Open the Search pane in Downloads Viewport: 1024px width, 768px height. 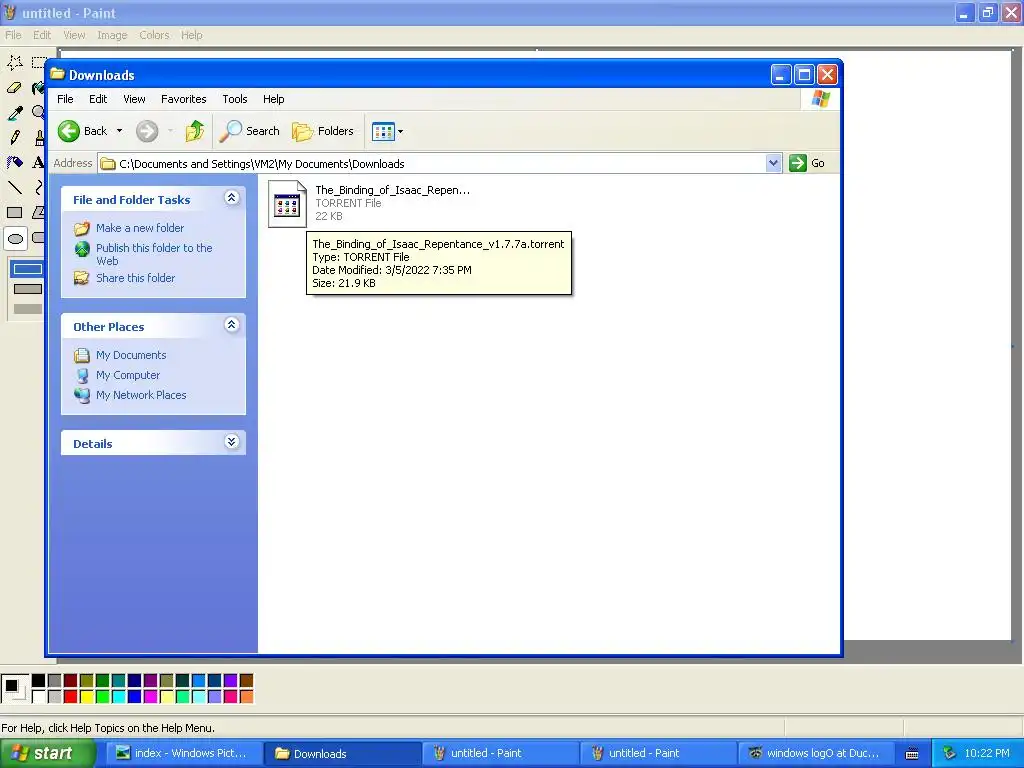click(249, 131)
